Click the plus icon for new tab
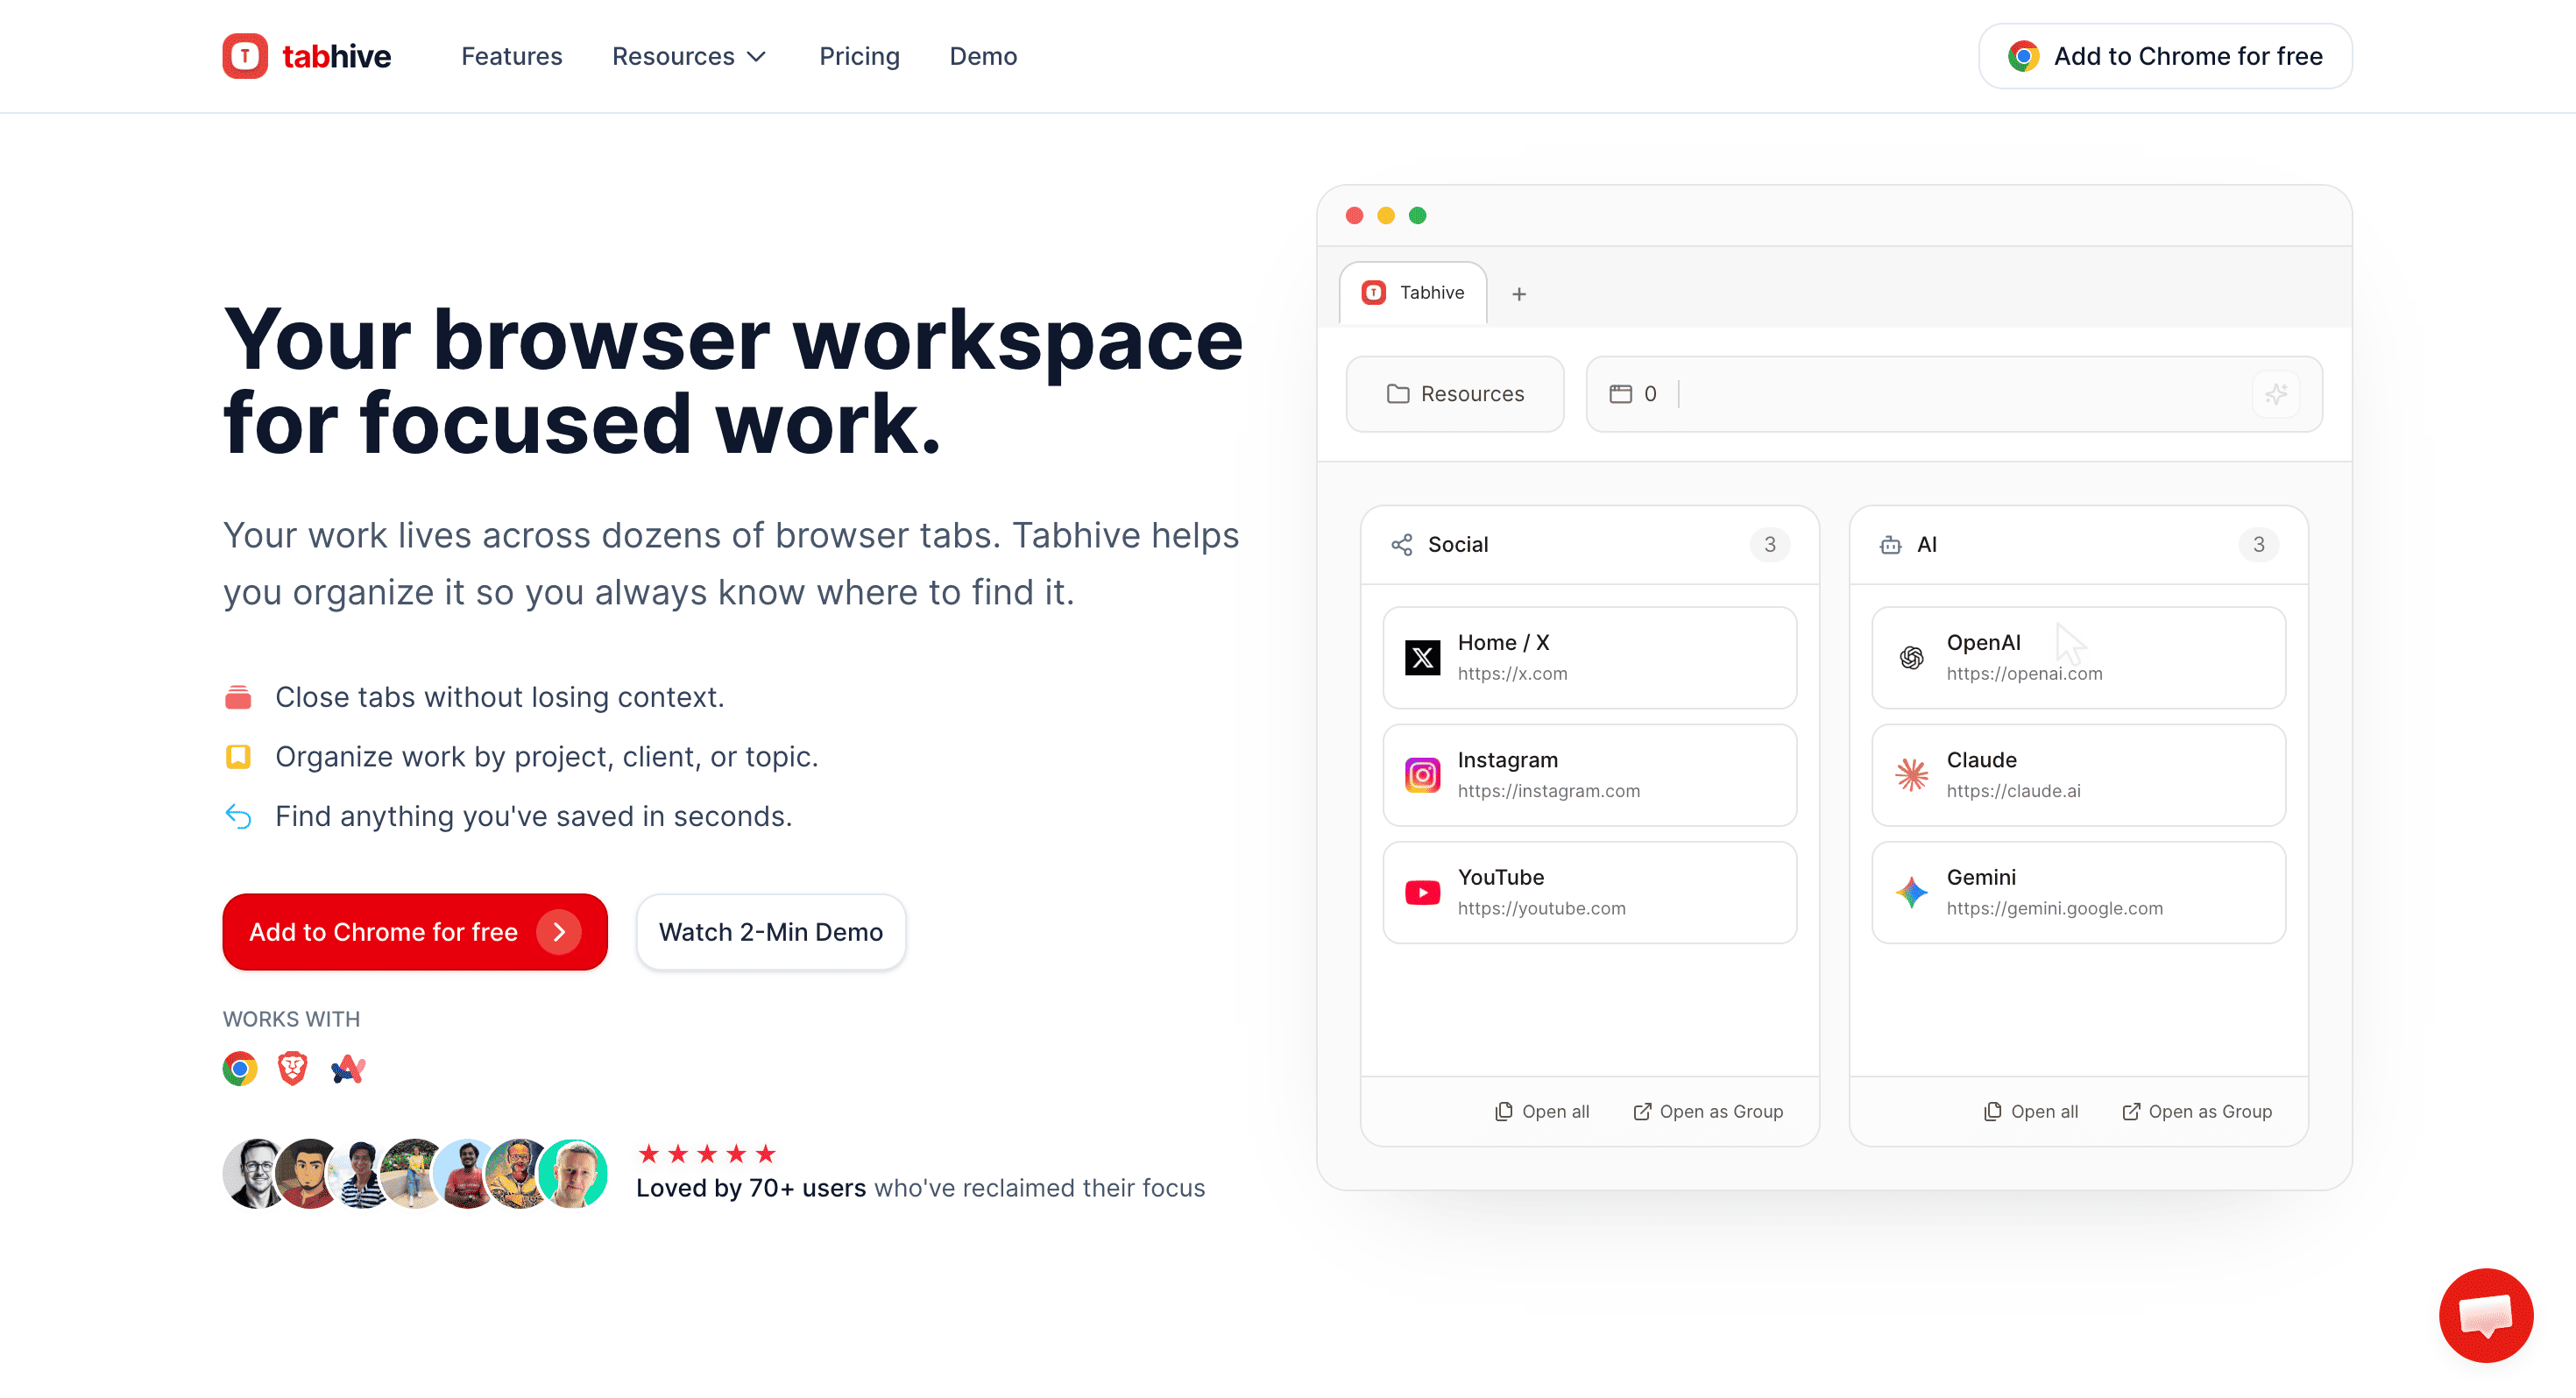The image size is (2576, 1398). 1519,294
